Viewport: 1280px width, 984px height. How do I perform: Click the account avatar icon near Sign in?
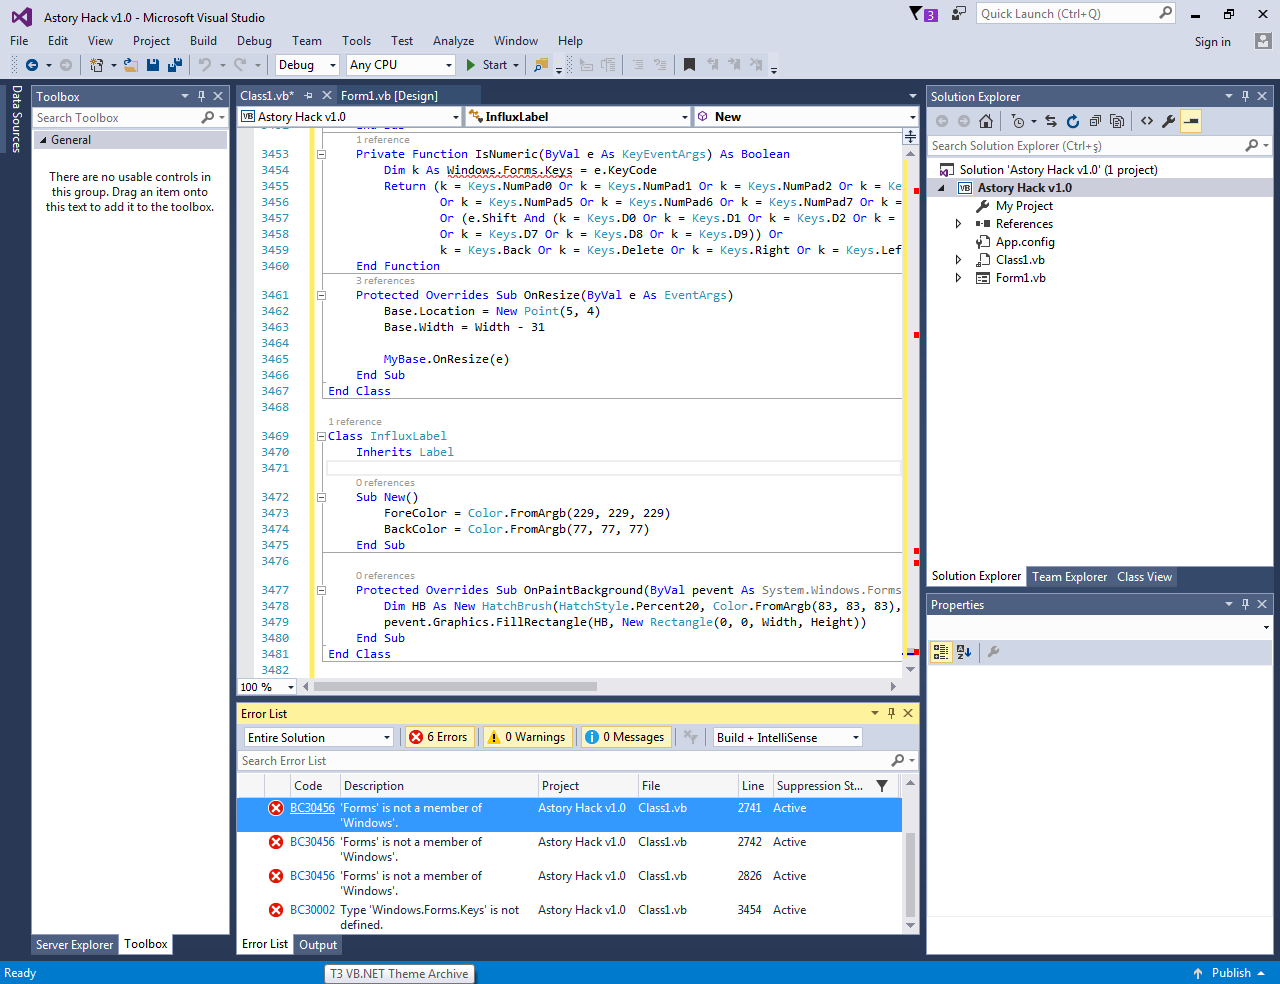(1263, 41)
